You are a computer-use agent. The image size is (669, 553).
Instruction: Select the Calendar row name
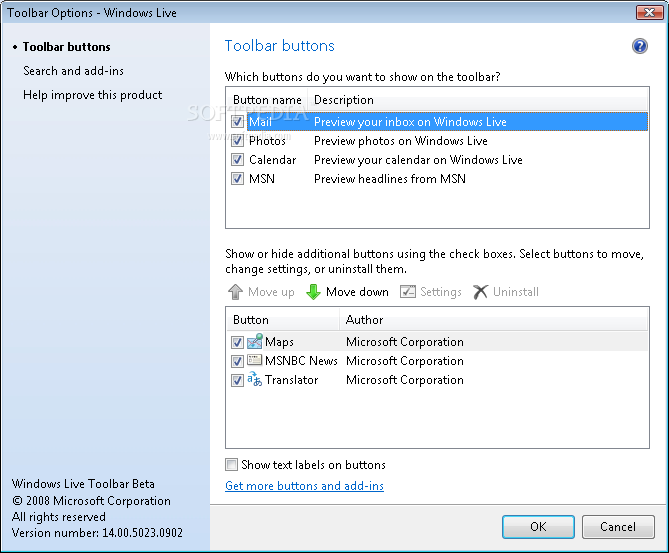(273, 160)
